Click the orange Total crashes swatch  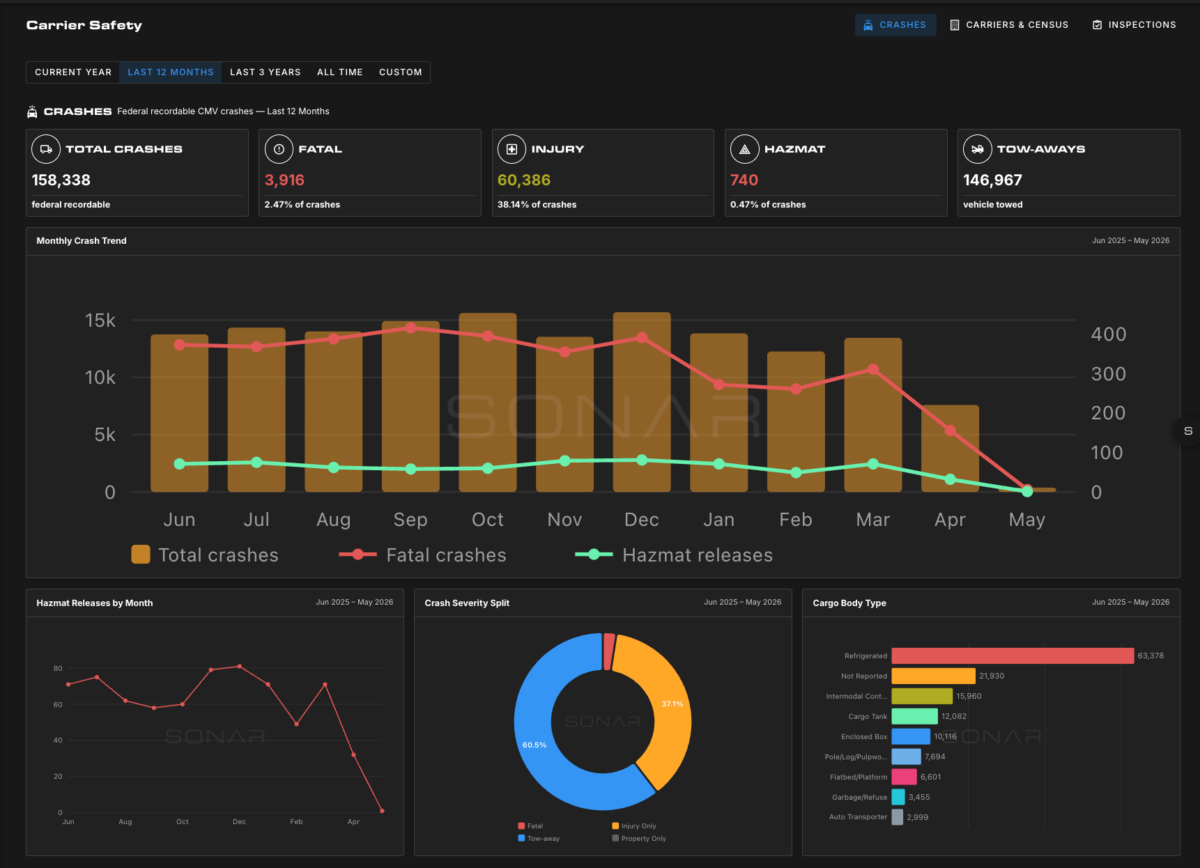(x=141, y=555)
